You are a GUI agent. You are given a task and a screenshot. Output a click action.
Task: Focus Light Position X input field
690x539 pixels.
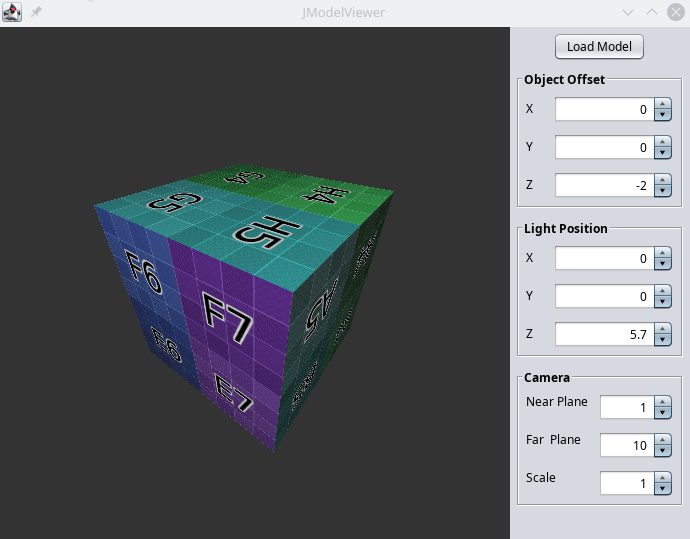pyautogui.click(x=605, y=258)
